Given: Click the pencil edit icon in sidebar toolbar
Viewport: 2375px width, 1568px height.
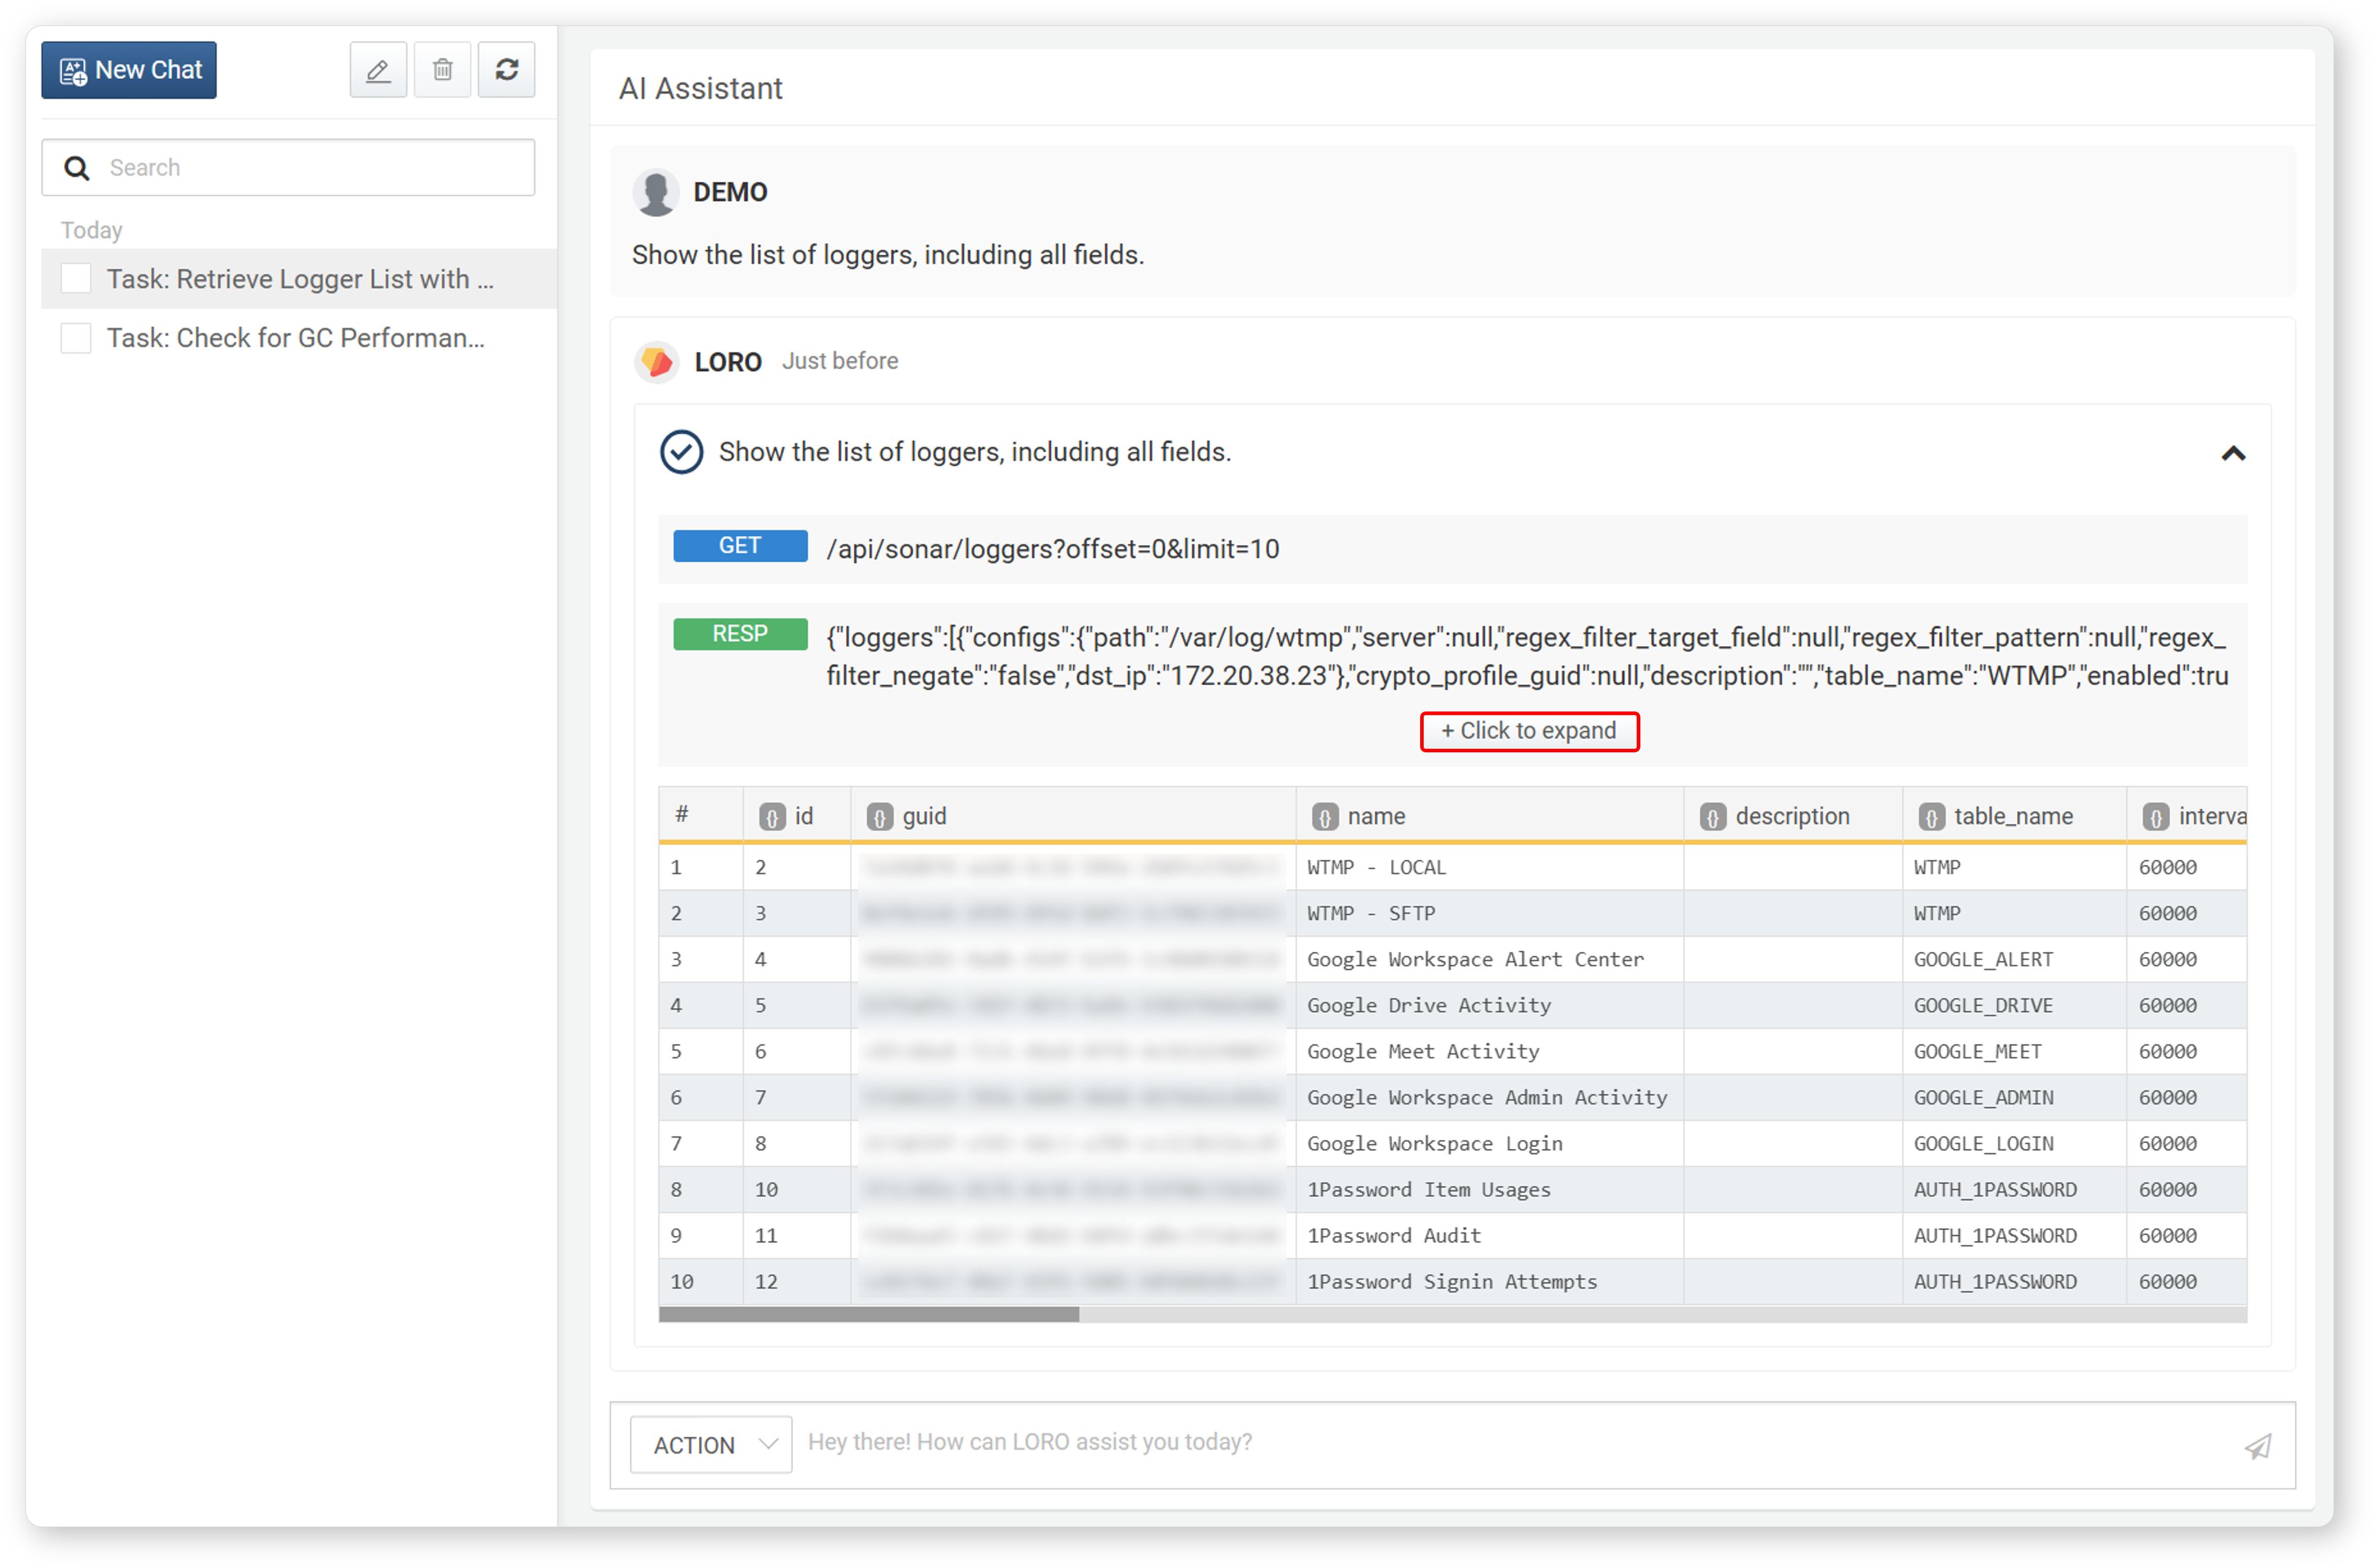Looking at the screenshot, I should point(378,70).
